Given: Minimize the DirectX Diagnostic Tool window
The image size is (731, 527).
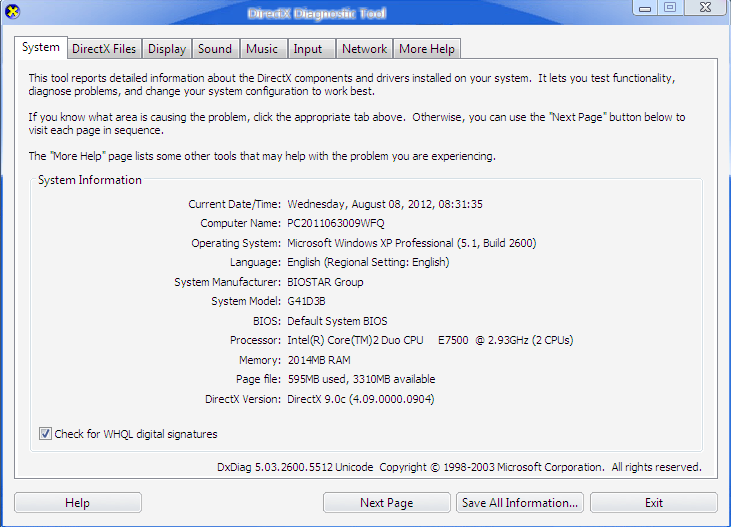Looking at the screenshot, I should [x=645, y=8].
